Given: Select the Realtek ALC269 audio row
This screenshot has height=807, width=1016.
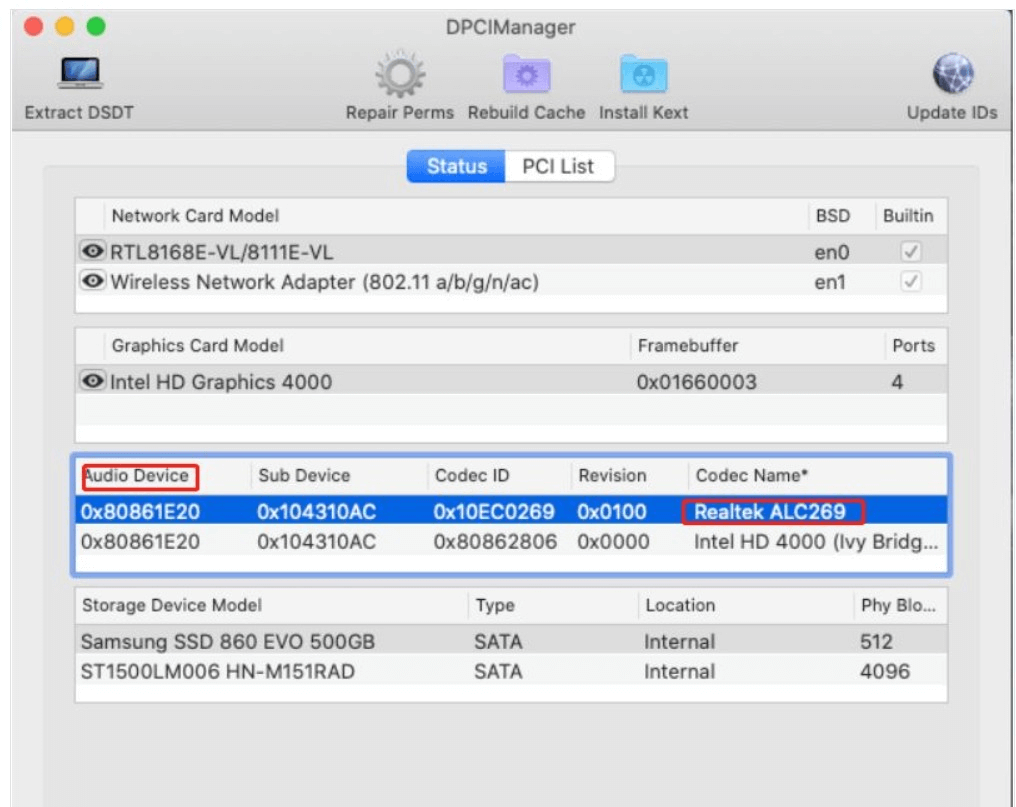Looking at the screenshot, I should click(x=510, y=512).
